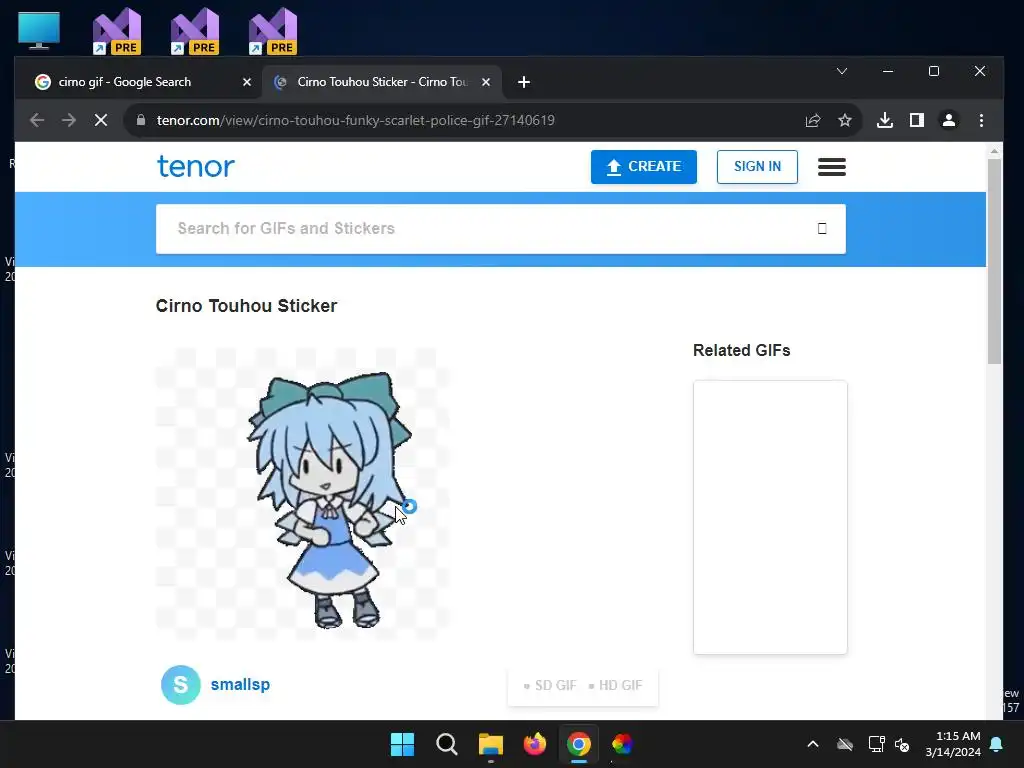Go back to the previous page
This screenshot has height=768, width=1024.
(37, 120)
